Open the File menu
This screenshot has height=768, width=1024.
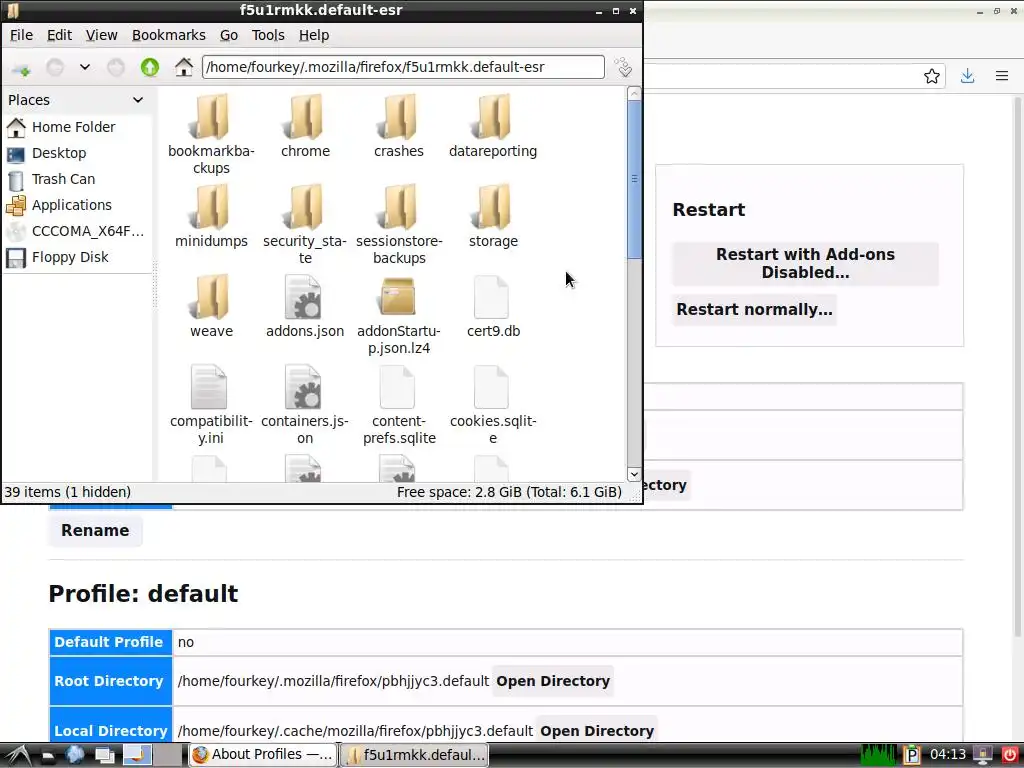pos(22,35)
